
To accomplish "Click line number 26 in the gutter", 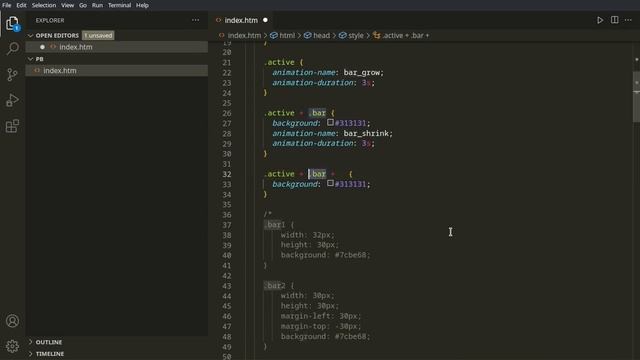I will pos(227,113).
